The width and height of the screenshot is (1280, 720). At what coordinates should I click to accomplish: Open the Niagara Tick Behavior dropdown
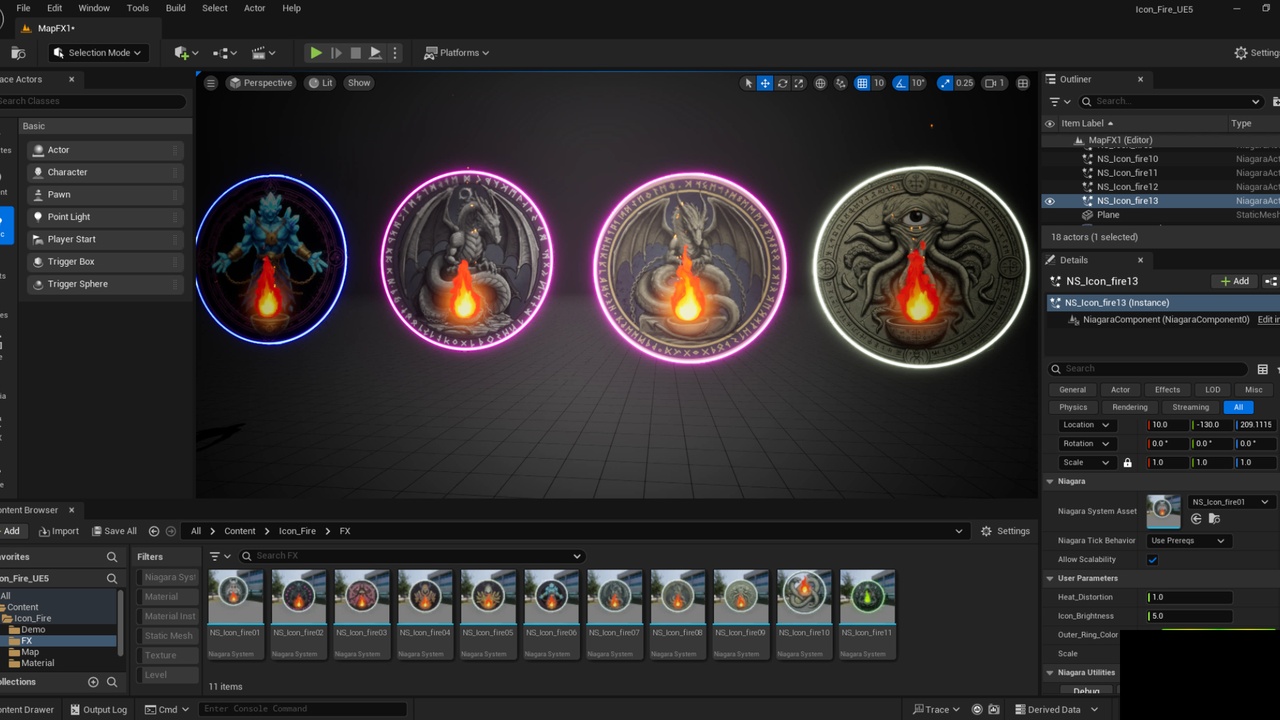point(1190,541)
